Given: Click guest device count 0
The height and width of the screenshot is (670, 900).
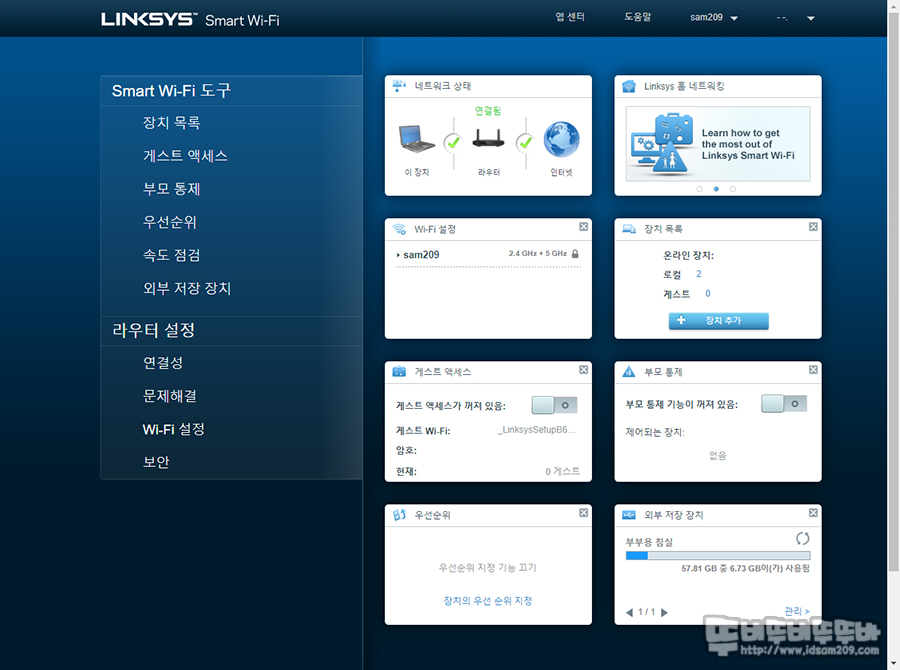Looking at the screenshot, I should coord(708,293).
